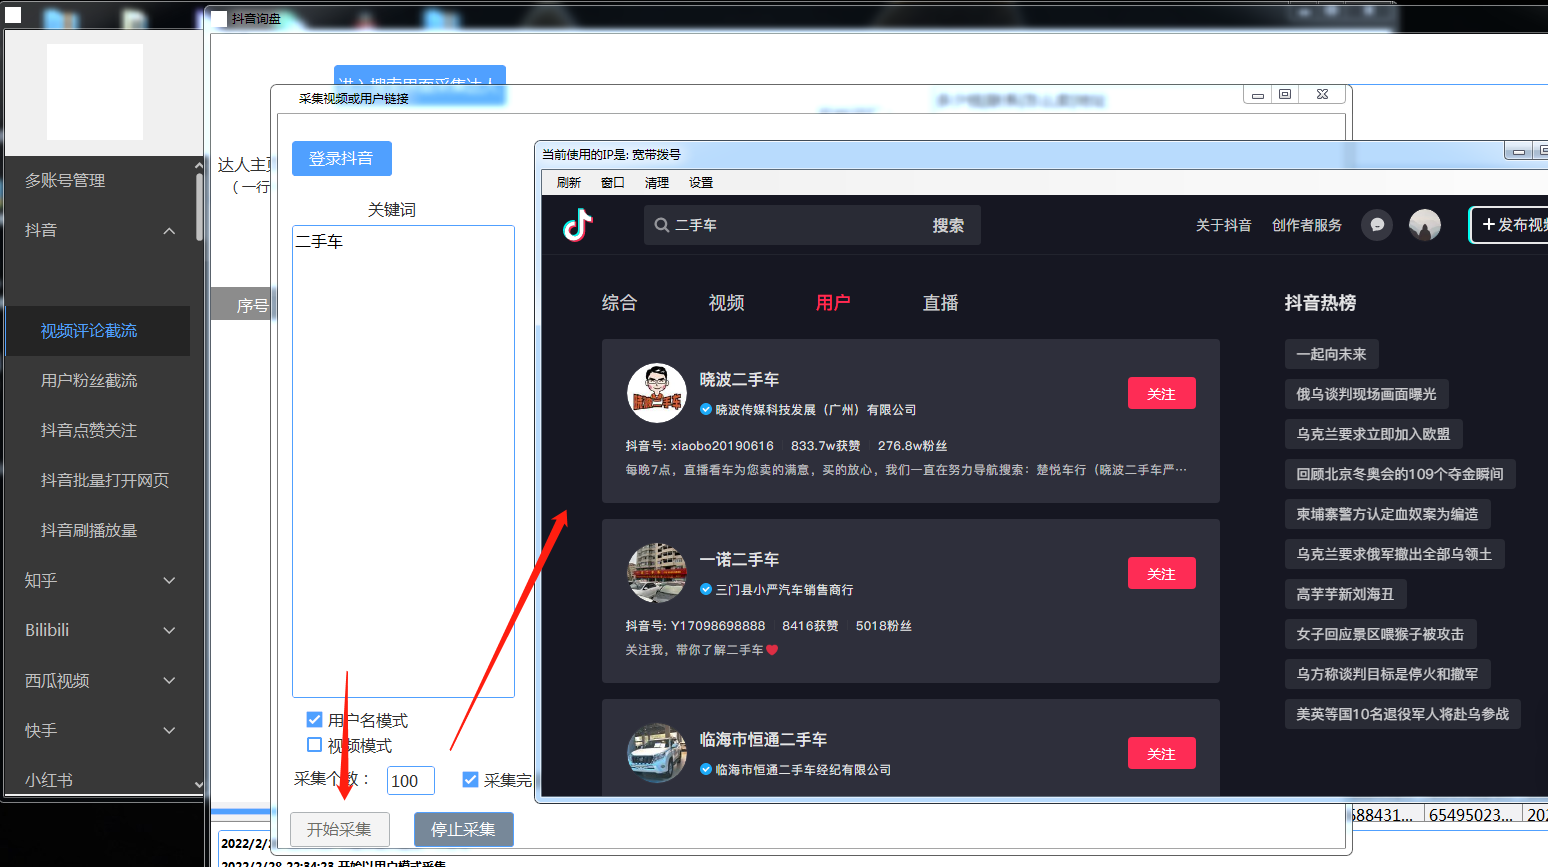This screenshot has width=1548, height=867.
Task: Open hot topic 女子回应景区喂猴子被攻击
Action: point(1380,634)
